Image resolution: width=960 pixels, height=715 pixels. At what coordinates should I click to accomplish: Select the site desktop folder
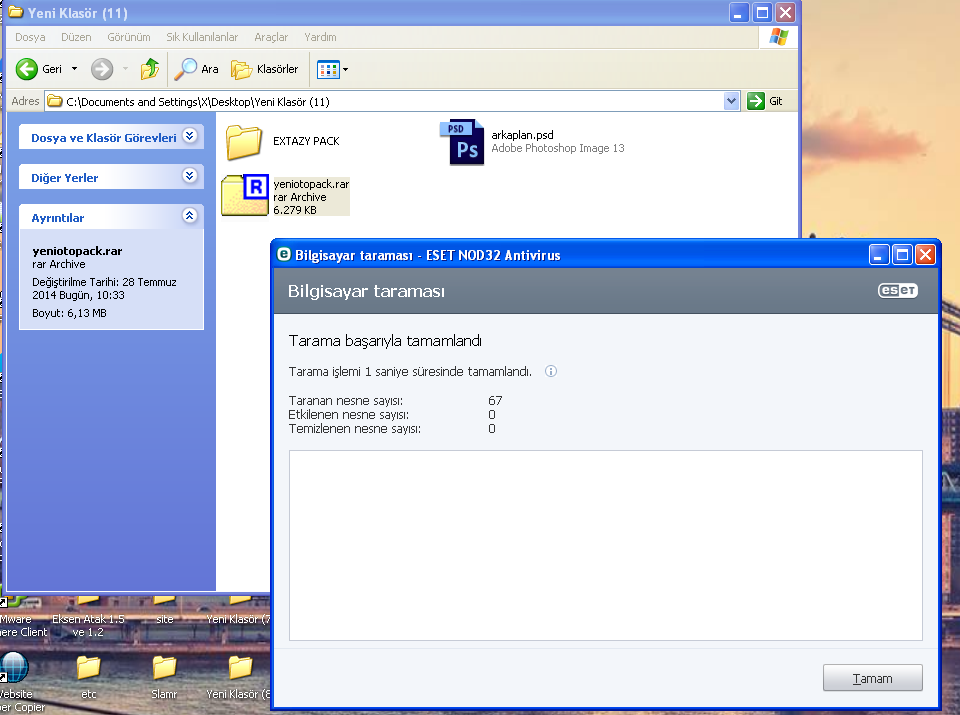tap(164, 612)
